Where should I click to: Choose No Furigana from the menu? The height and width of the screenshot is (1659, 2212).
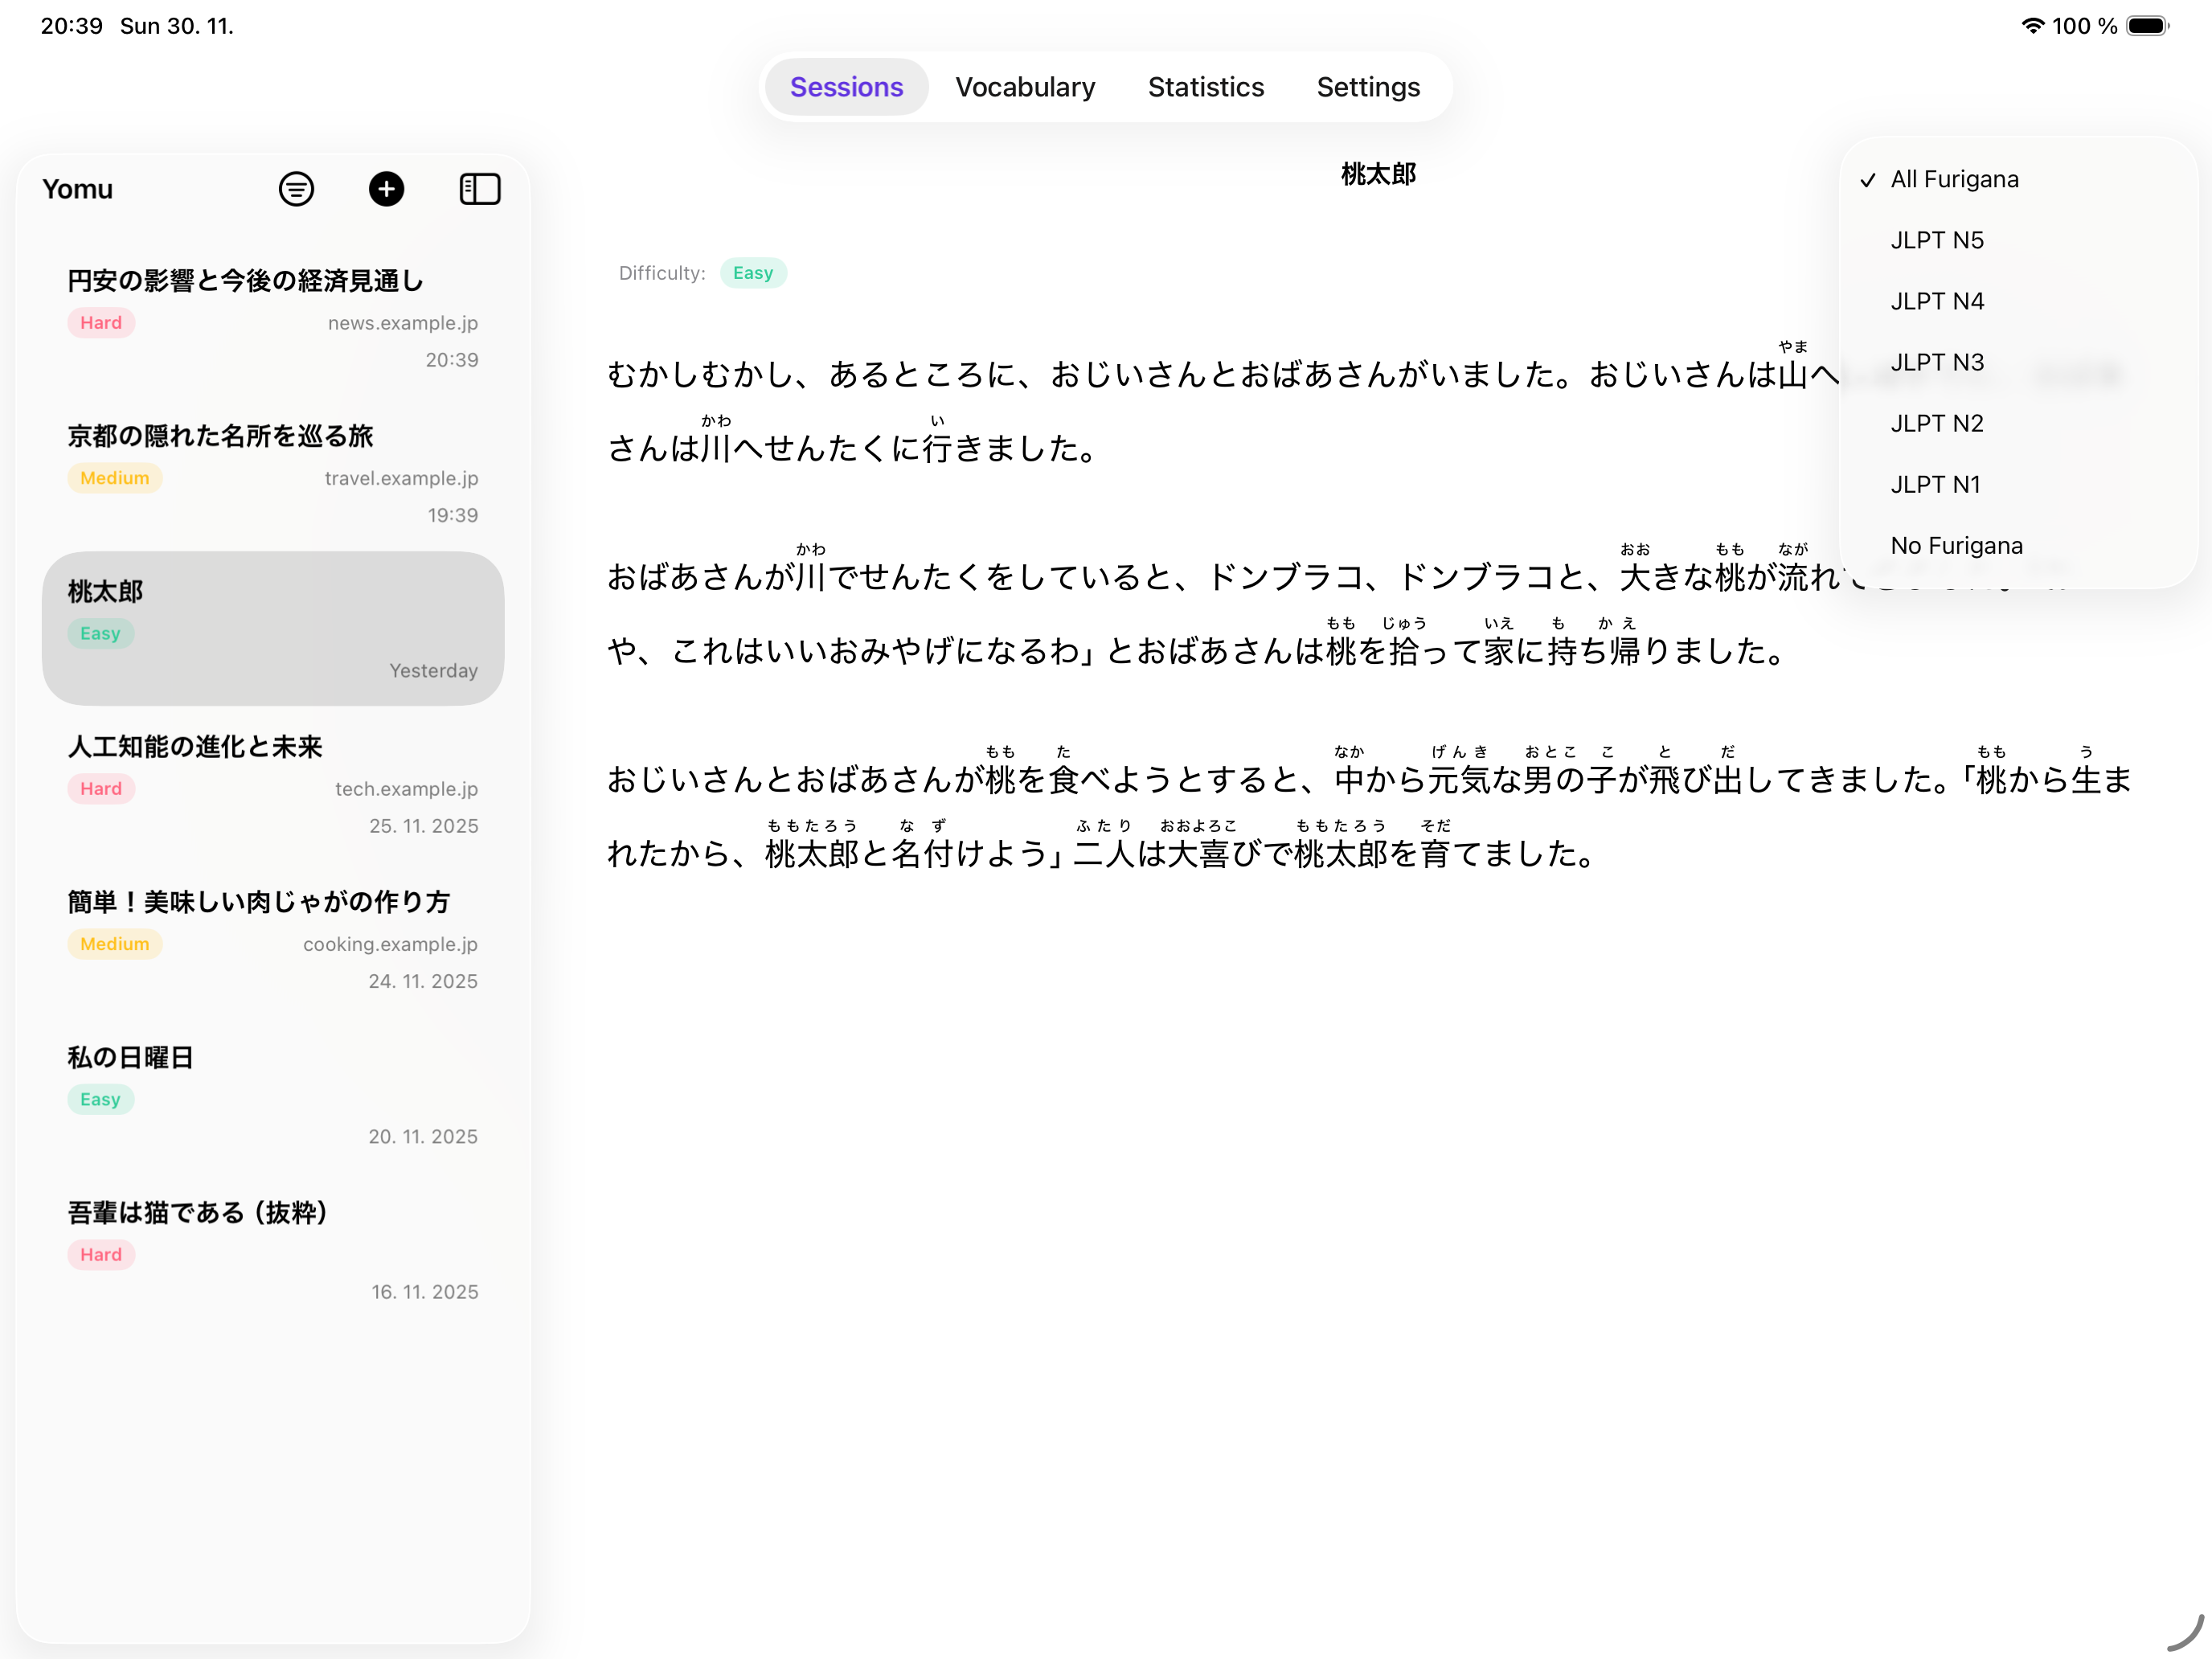coord(1956,545)
